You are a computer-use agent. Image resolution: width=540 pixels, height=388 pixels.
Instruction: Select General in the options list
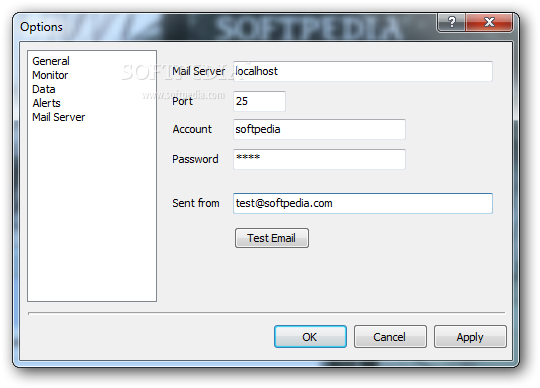point(51,61)
